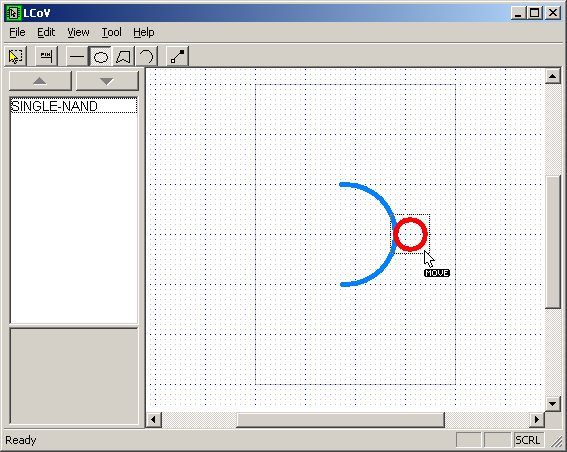Select the ellipse drawing tool

tap(101, 56)
